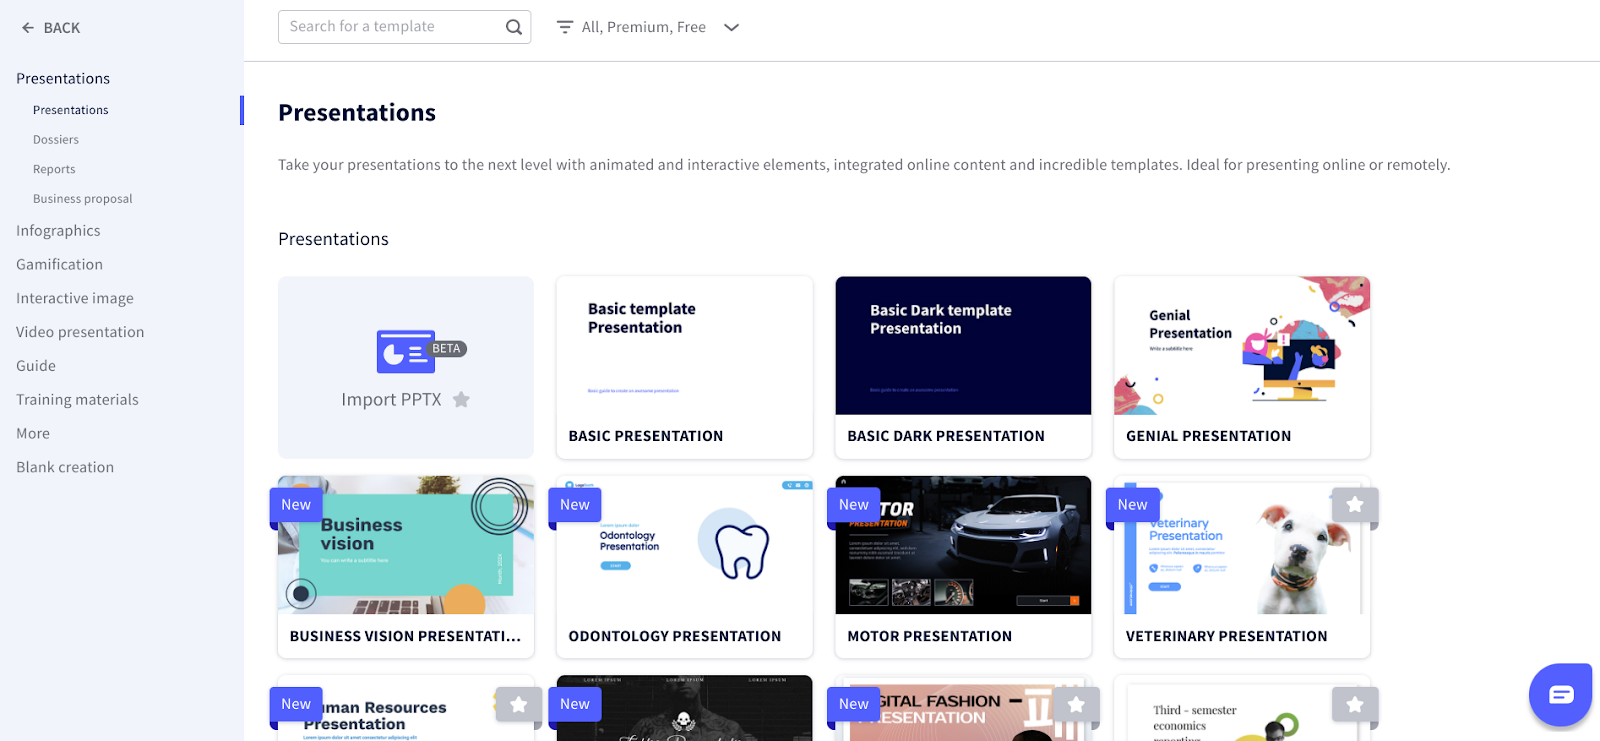The image size is (1600, 741).
Task: Click BASIC PRESENTATION title
Action: (646, 437)
